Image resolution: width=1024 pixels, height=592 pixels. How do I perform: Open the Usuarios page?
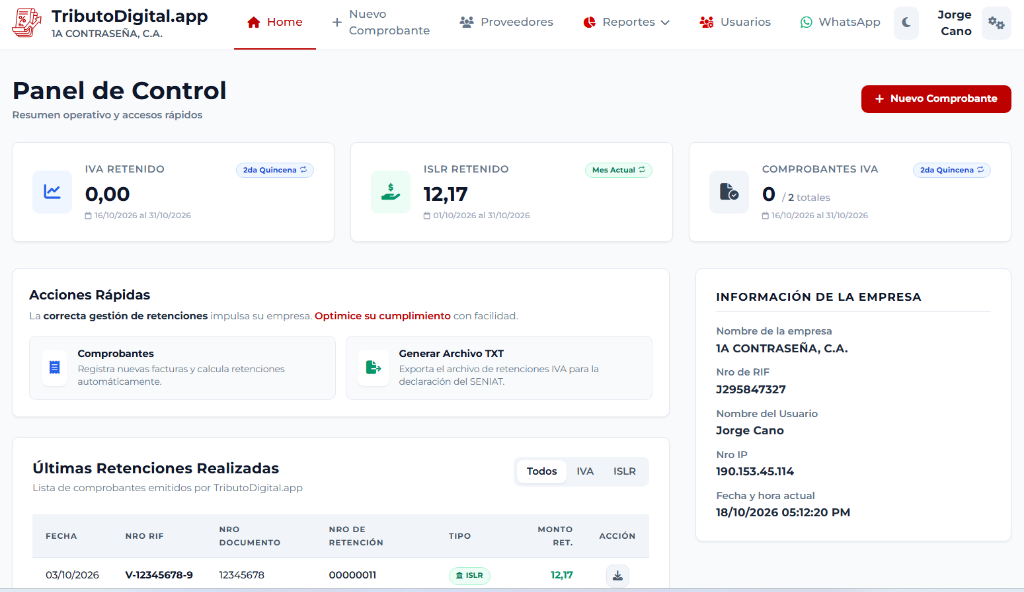(x=735, y=22)
